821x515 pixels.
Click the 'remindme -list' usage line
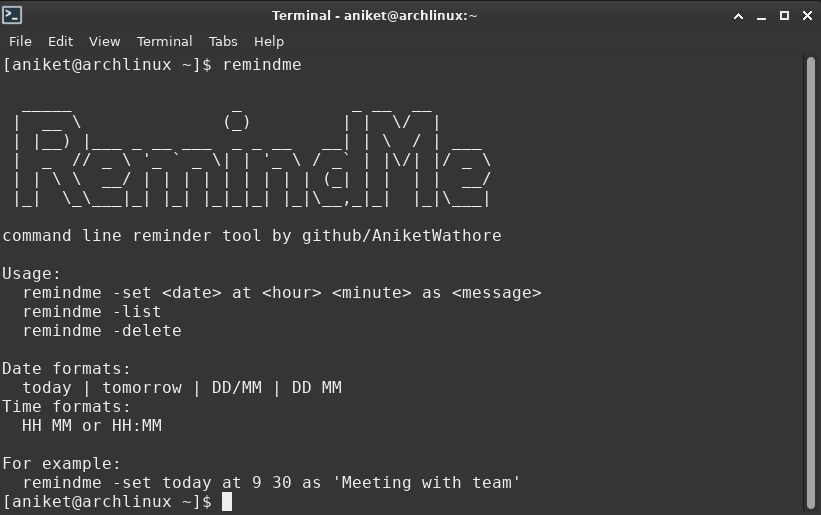[x=92, y=311]
